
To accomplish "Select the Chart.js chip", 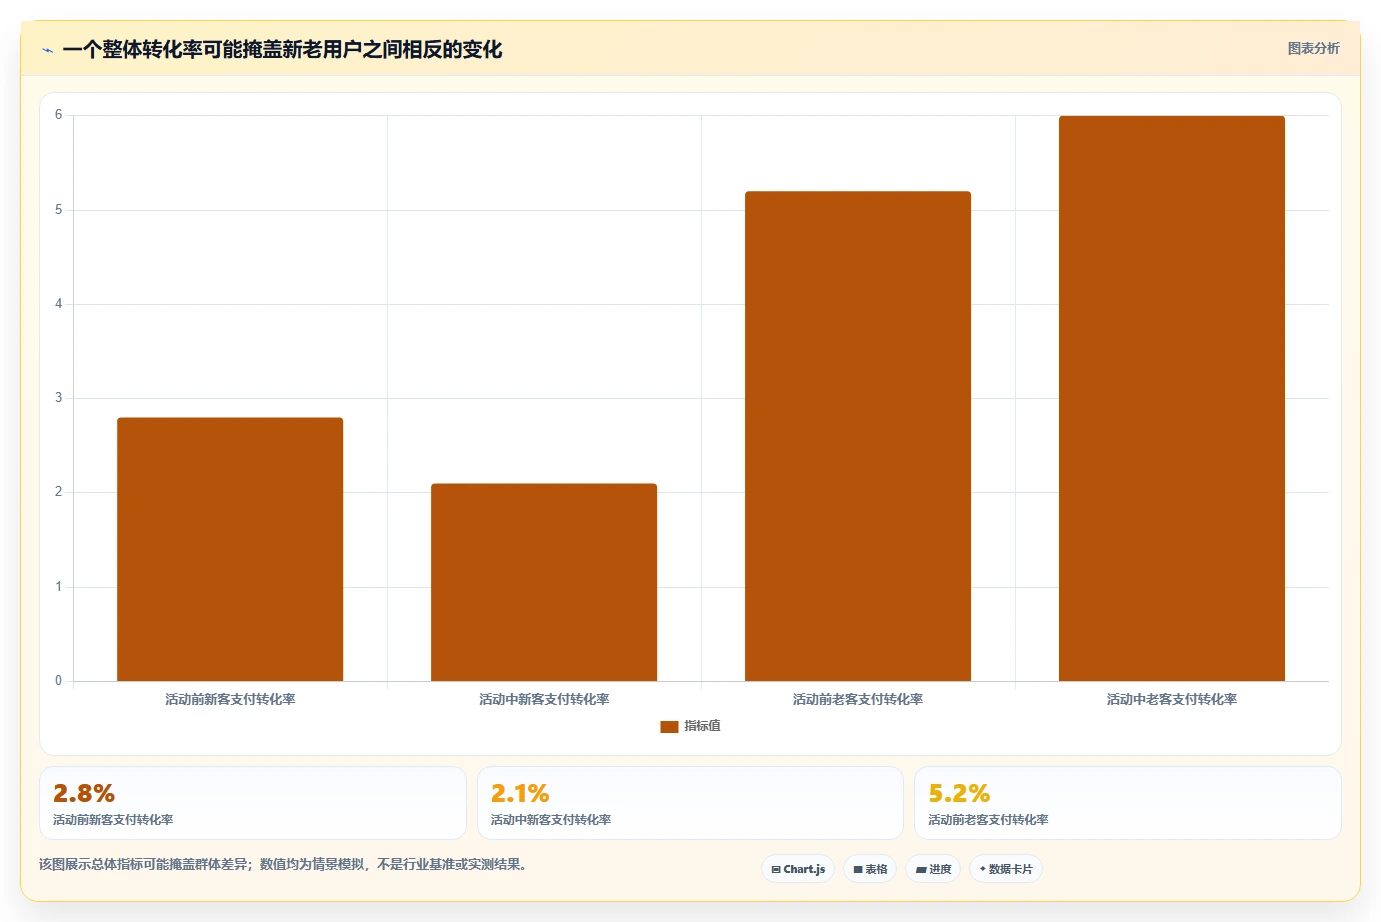I will point(798,869).
